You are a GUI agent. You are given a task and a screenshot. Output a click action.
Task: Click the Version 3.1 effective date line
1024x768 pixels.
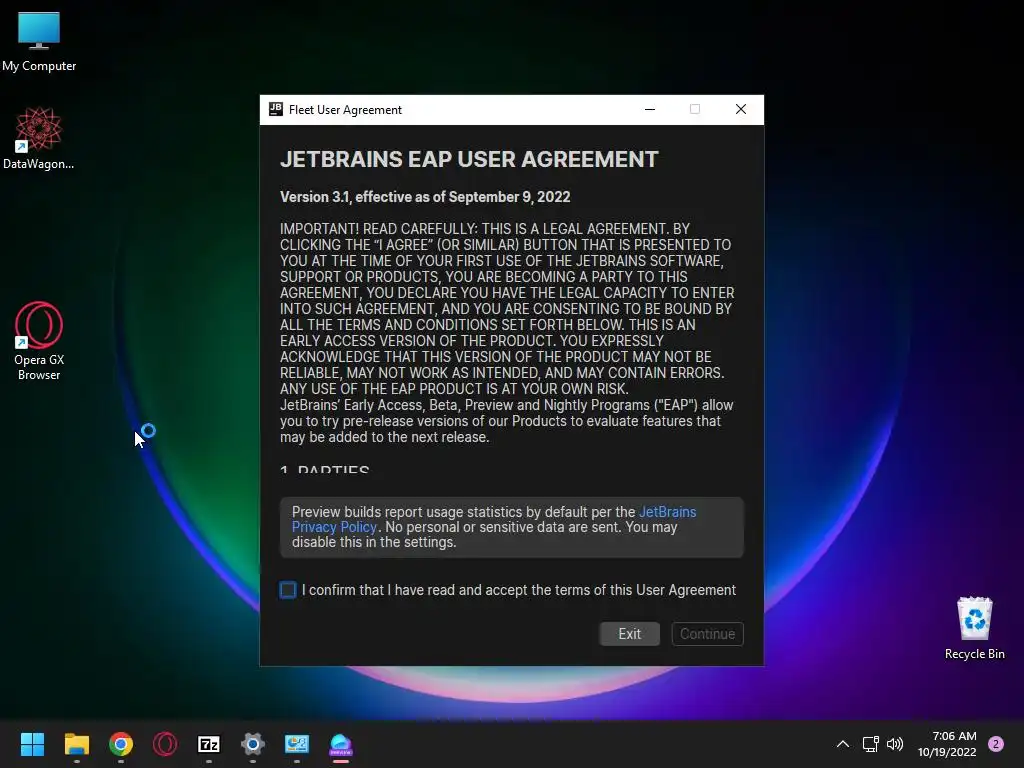[x=425, y=197]
